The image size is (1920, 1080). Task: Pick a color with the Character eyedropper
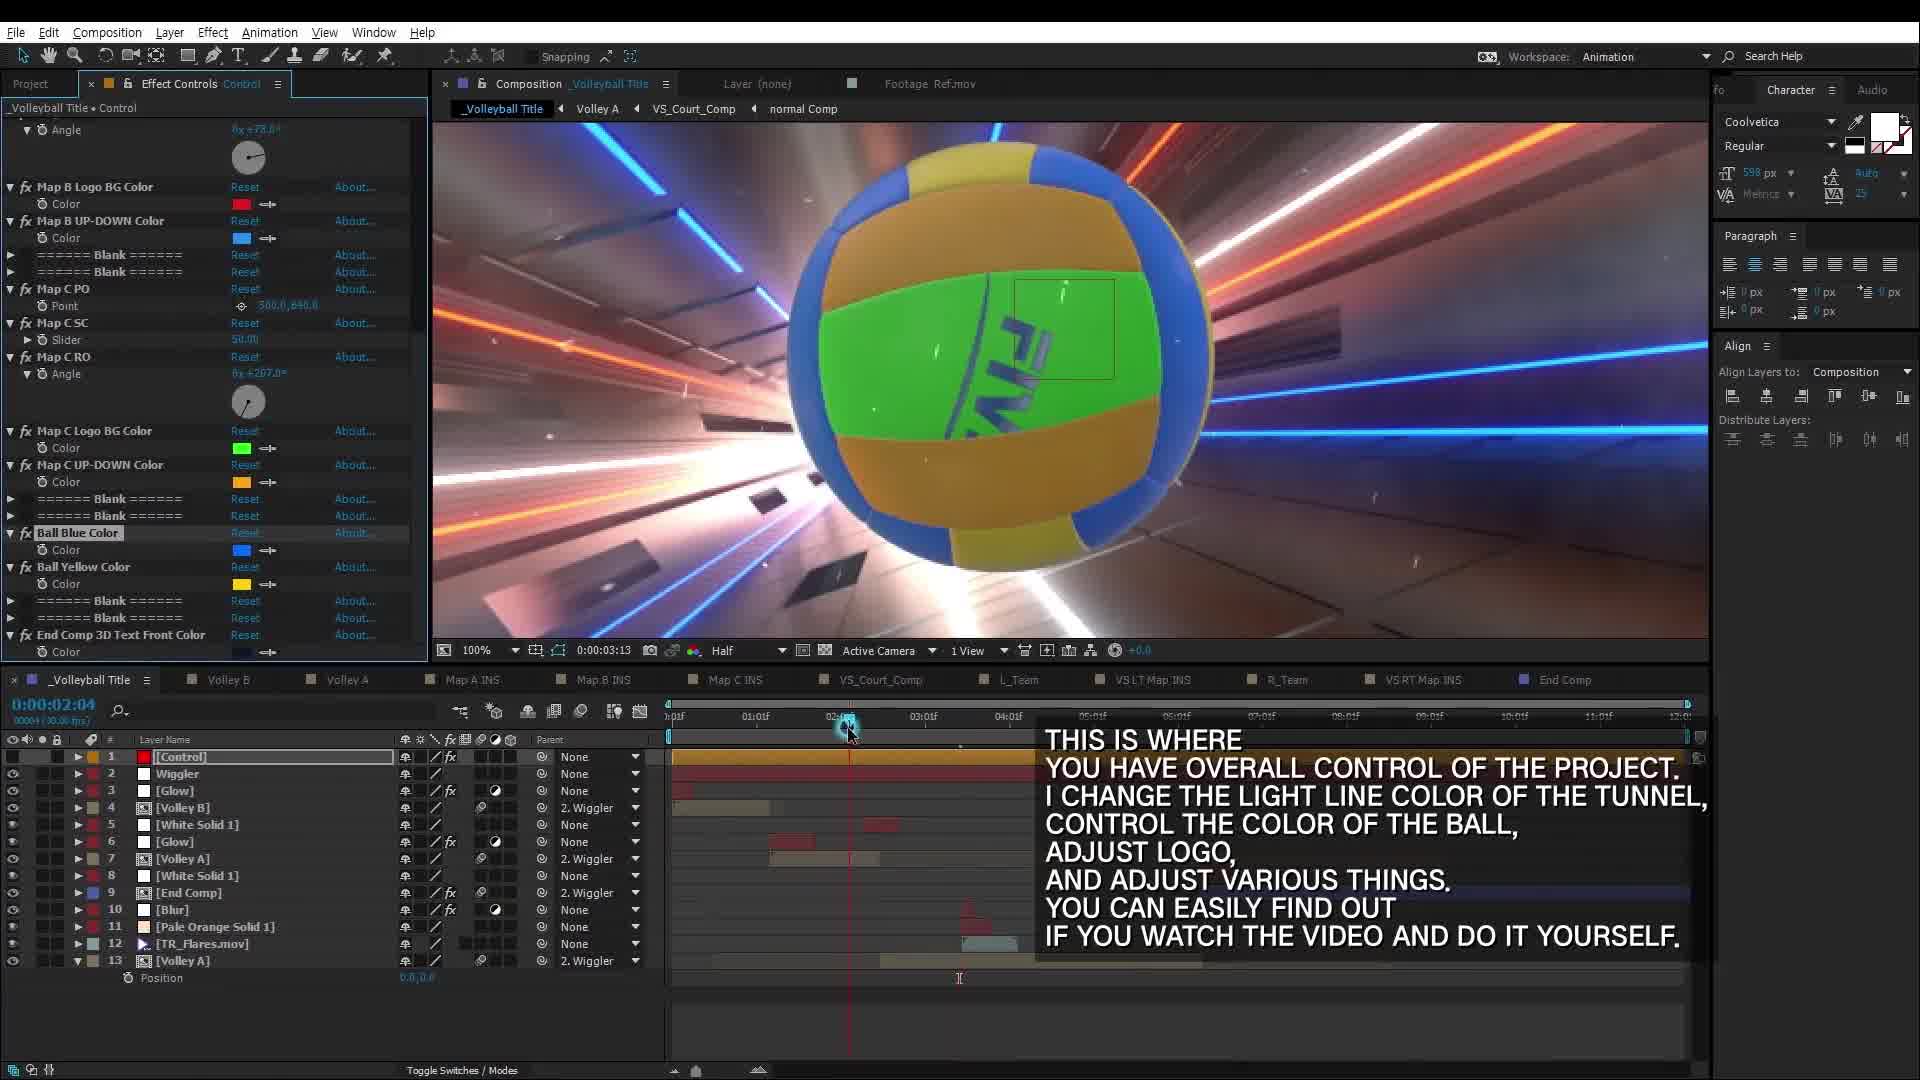click(x=1856, y=122)
